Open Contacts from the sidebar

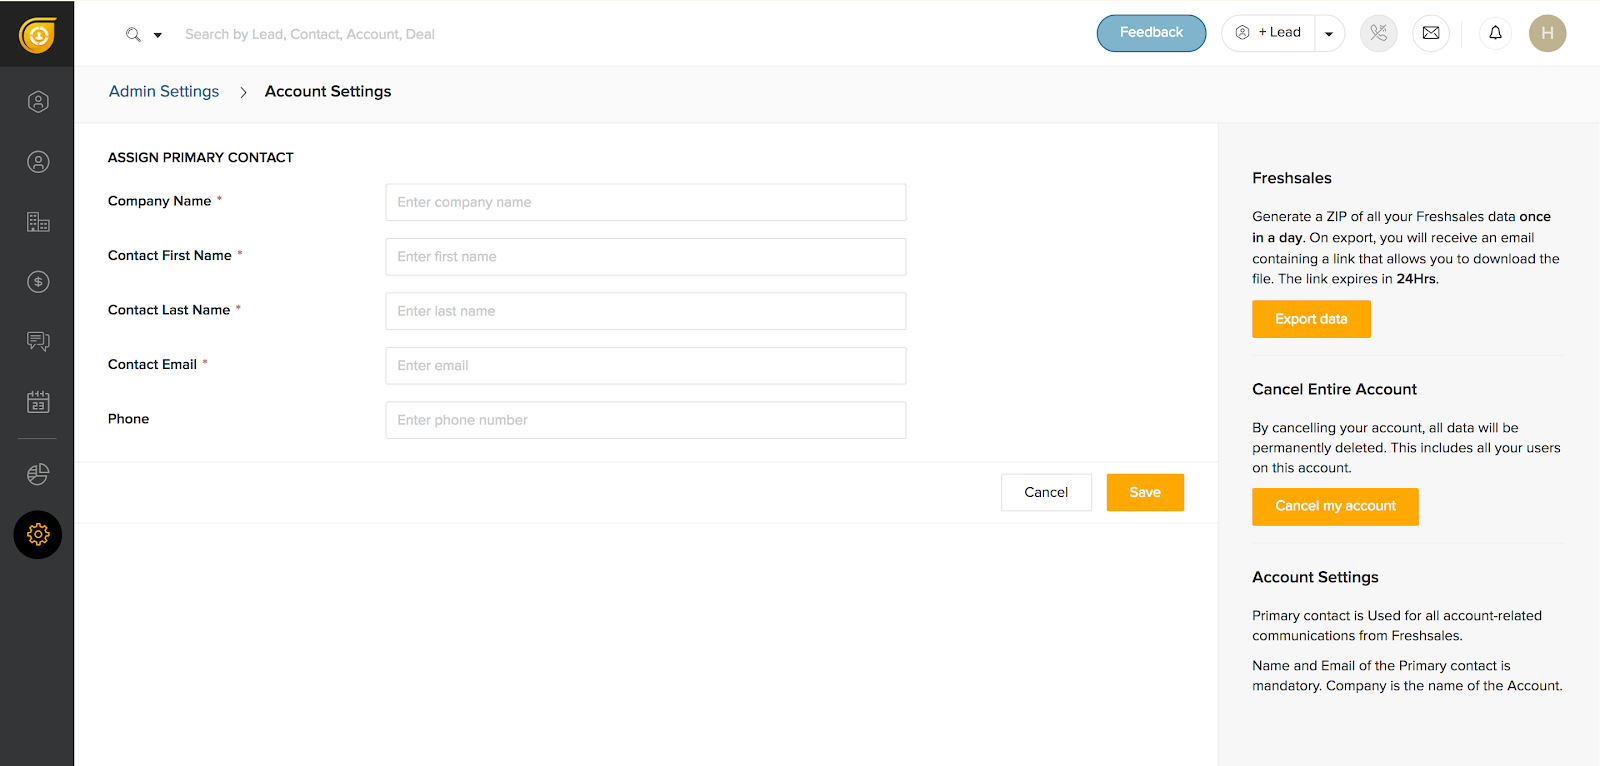pyautogui.click(x=38, y=162)
